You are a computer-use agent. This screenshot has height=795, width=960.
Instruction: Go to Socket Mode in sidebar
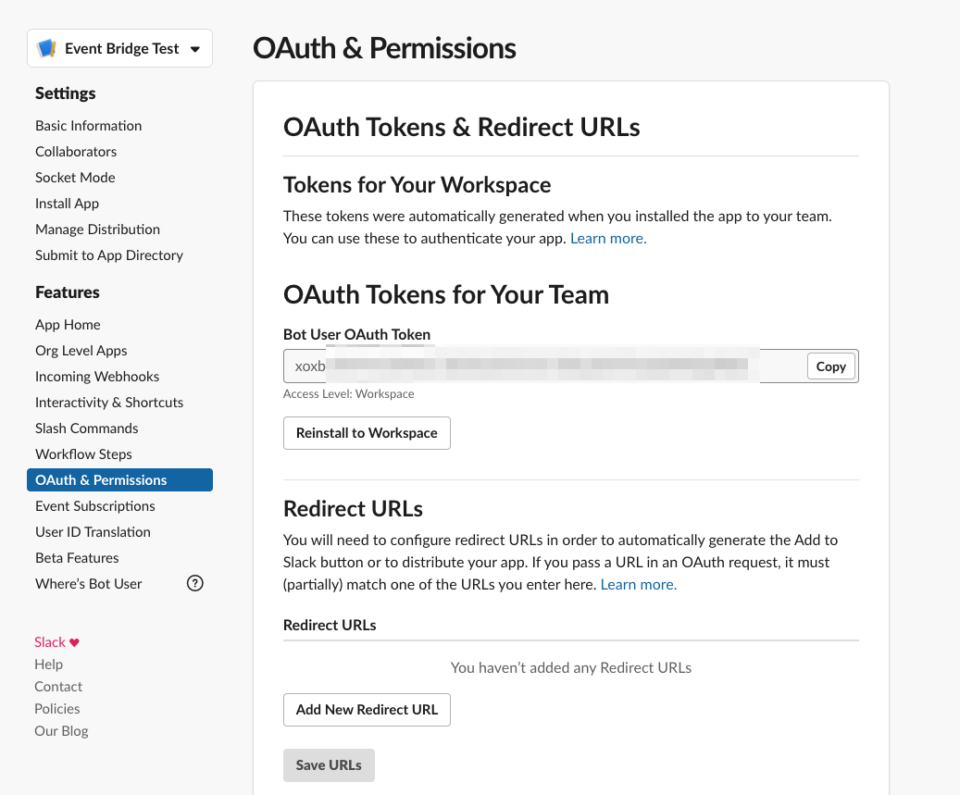tap(75, 178)
